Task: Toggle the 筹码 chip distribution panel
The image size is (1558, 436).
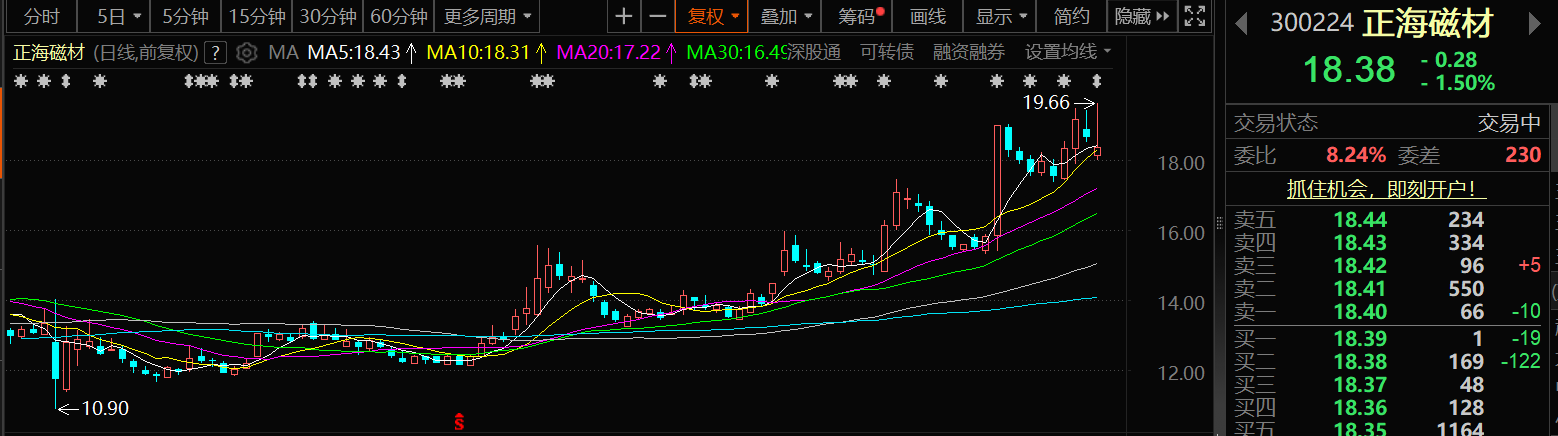Action: tap(861, 16)
